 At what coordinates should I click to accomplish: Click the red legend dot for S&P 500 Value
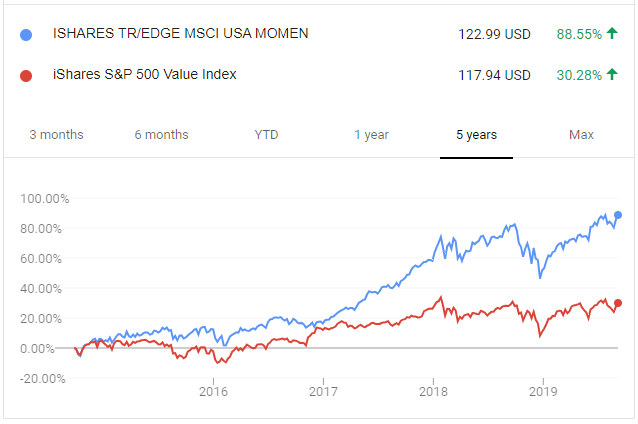click(28, 75)
